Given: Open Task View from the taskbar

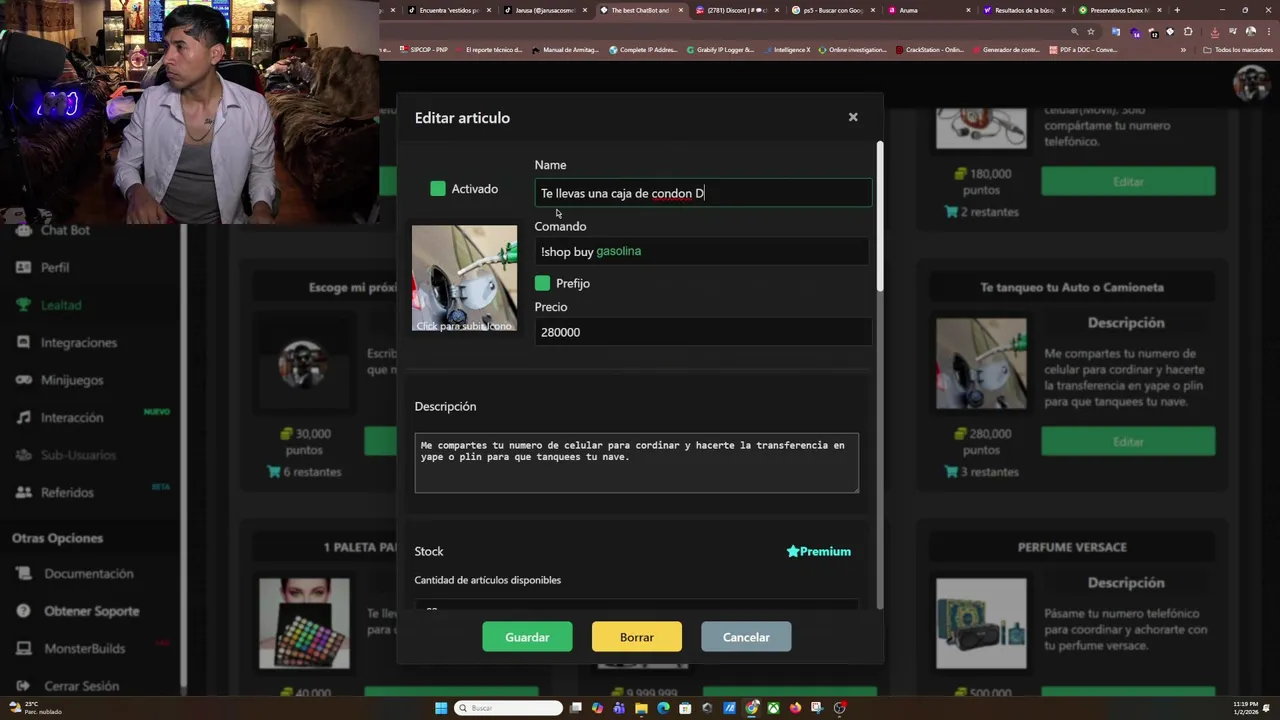Looking at the screenshot, I should tap(576, 708).
